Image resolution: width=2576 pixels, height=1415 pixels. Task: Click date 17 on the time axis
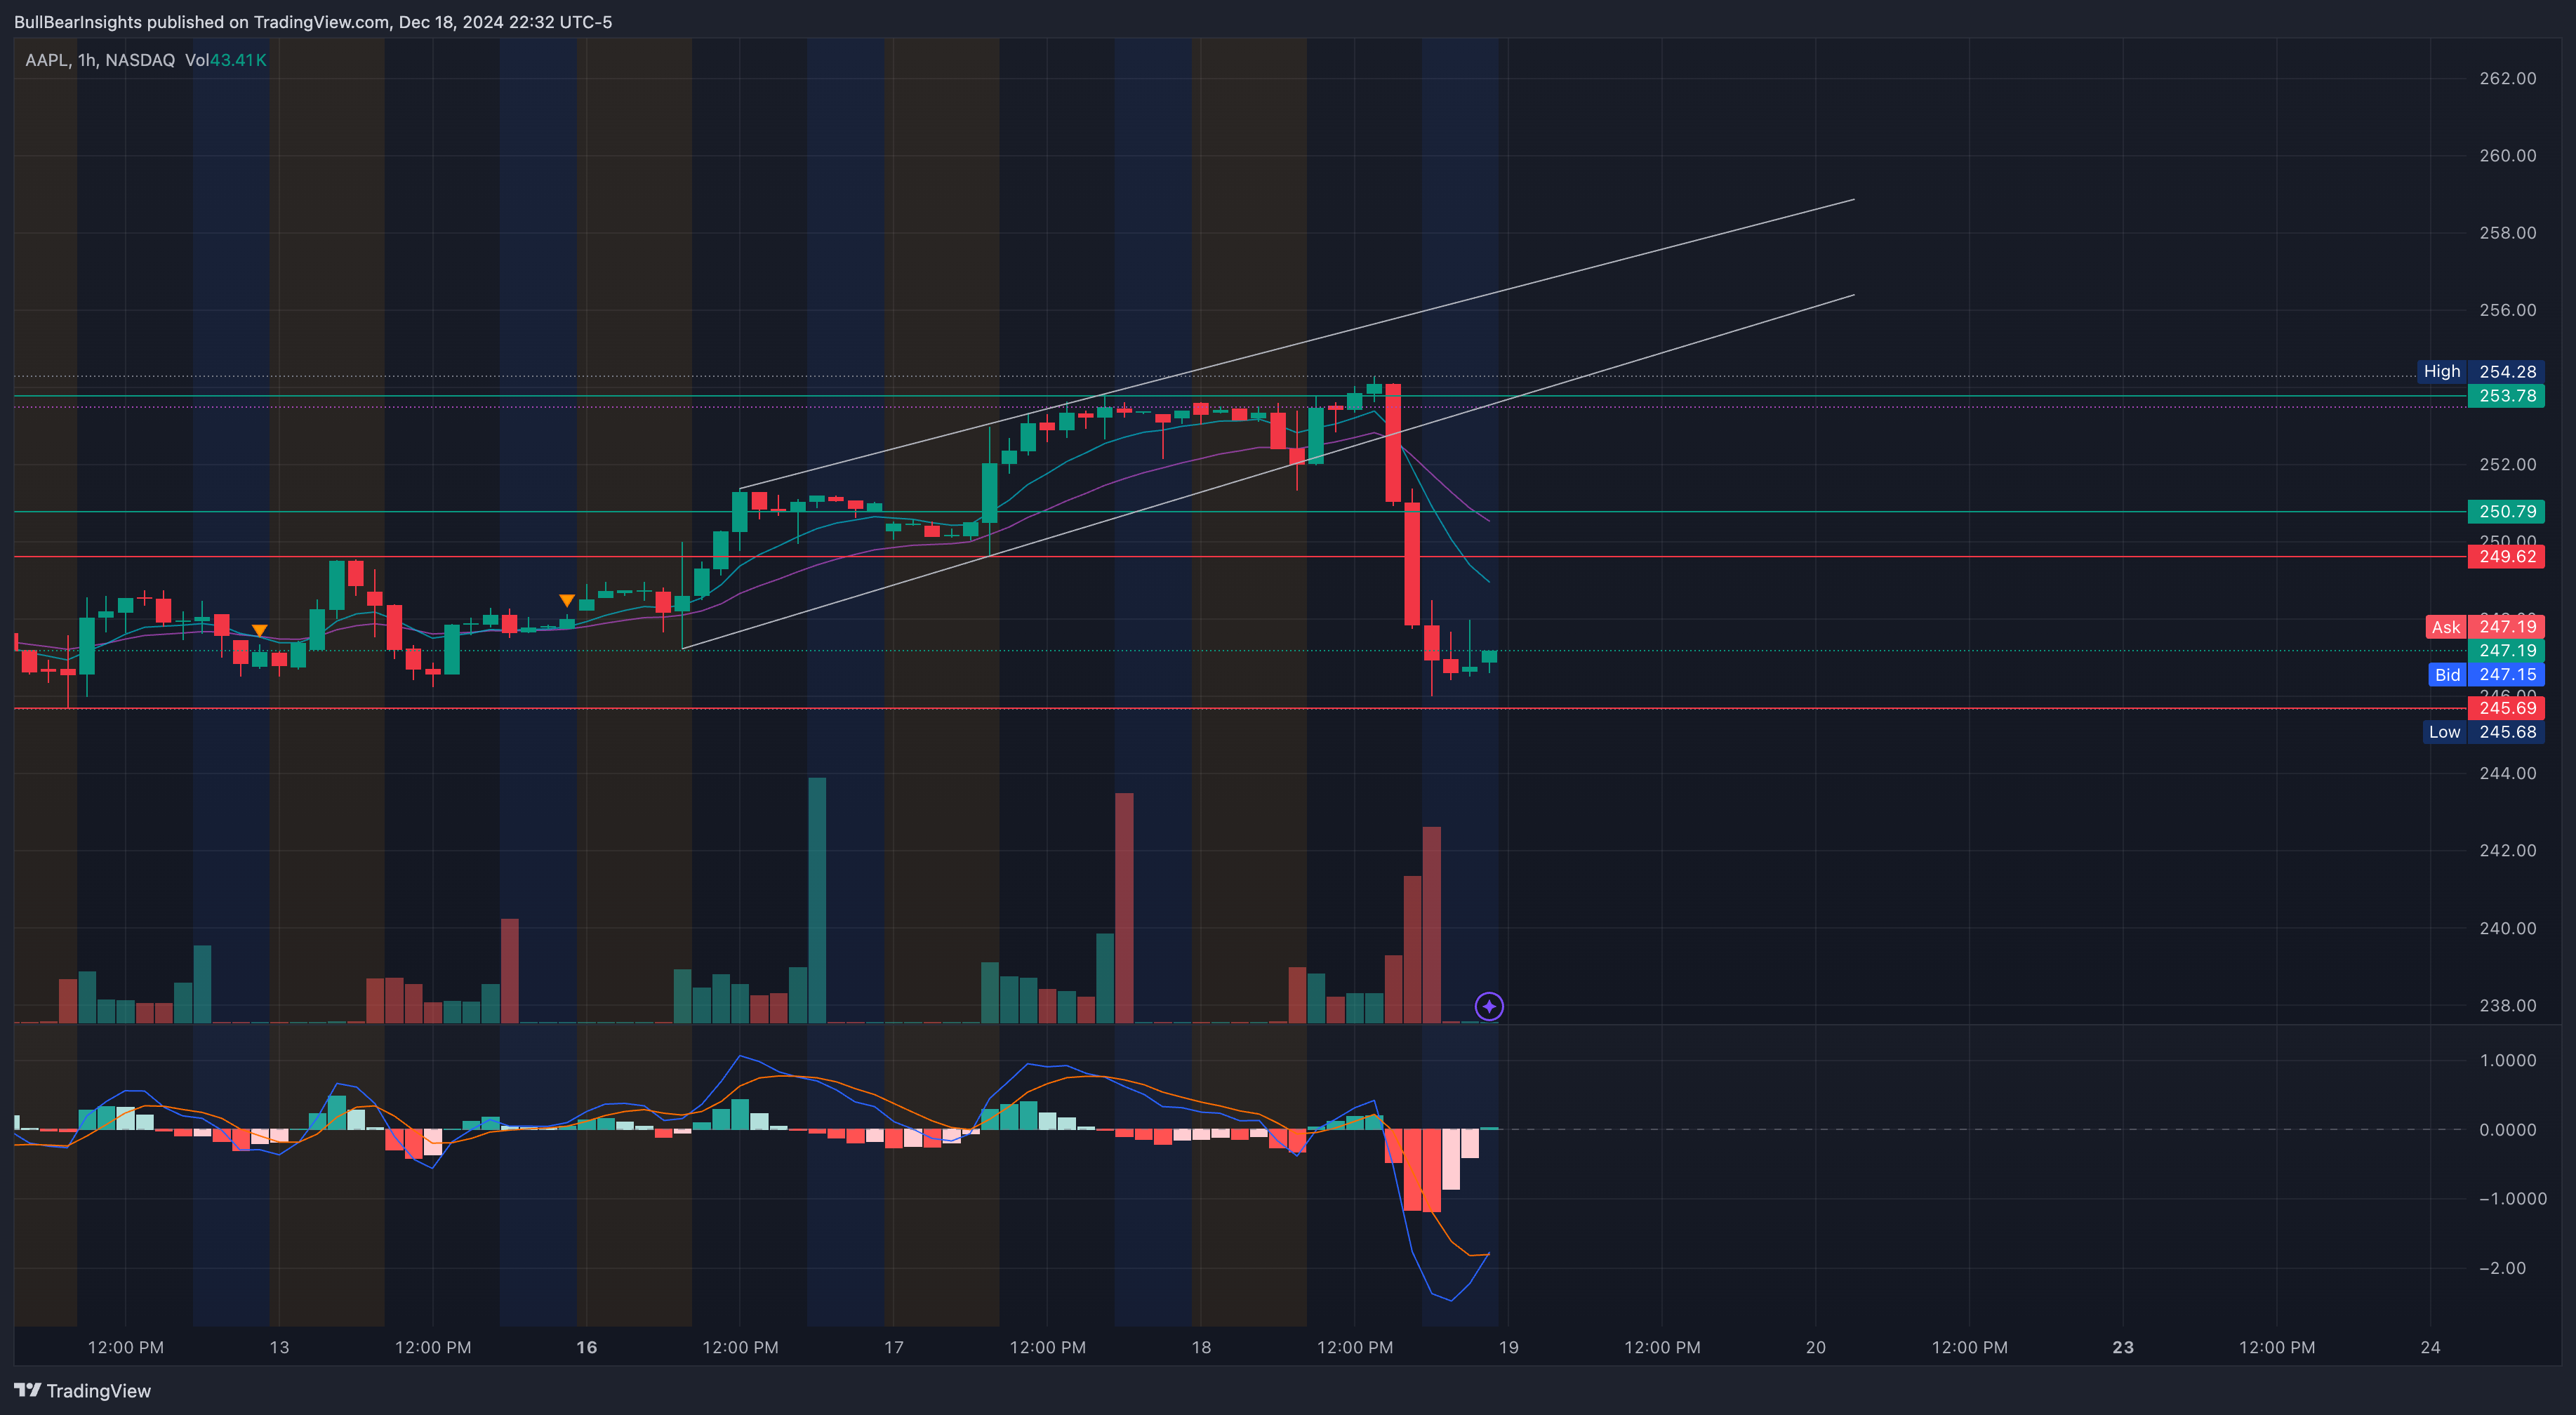(894, 1348)
